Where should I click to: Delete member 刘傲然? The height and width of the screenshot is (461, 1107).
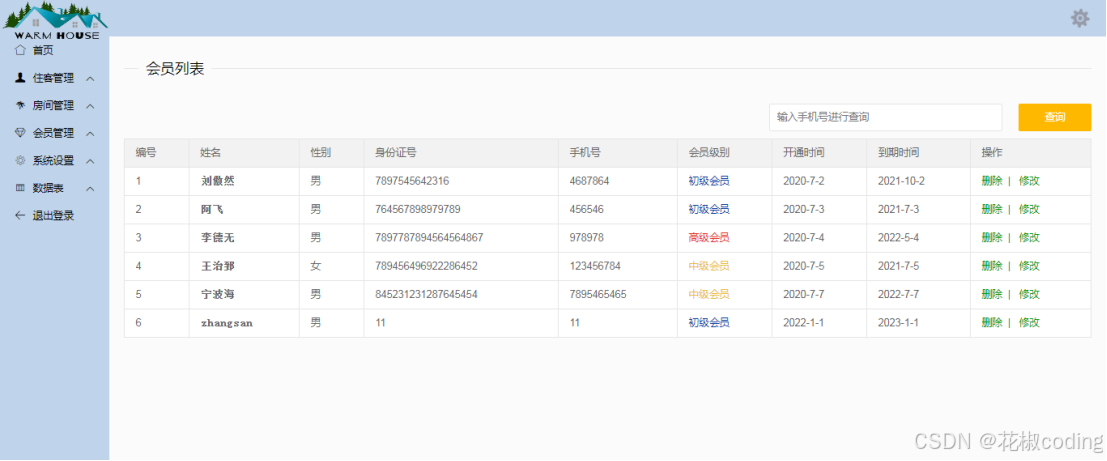[991, 181]
